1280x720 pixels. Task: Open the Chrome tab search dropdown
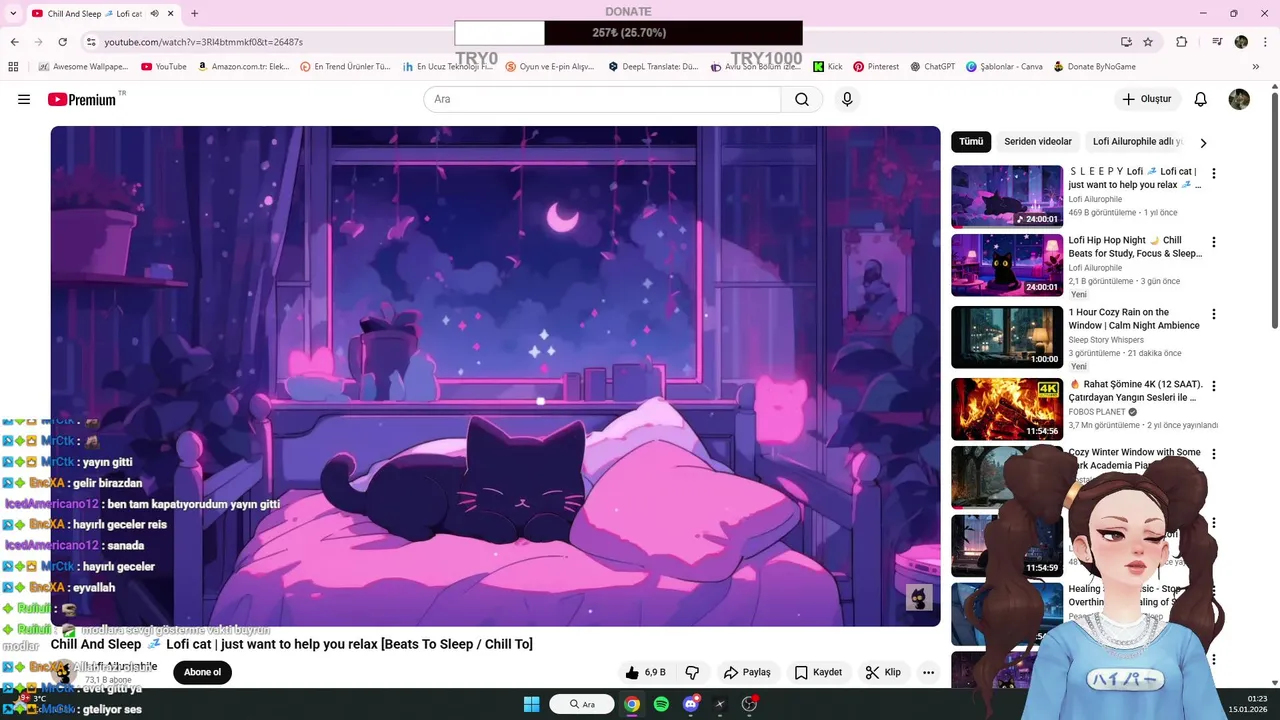pos(13,14)
